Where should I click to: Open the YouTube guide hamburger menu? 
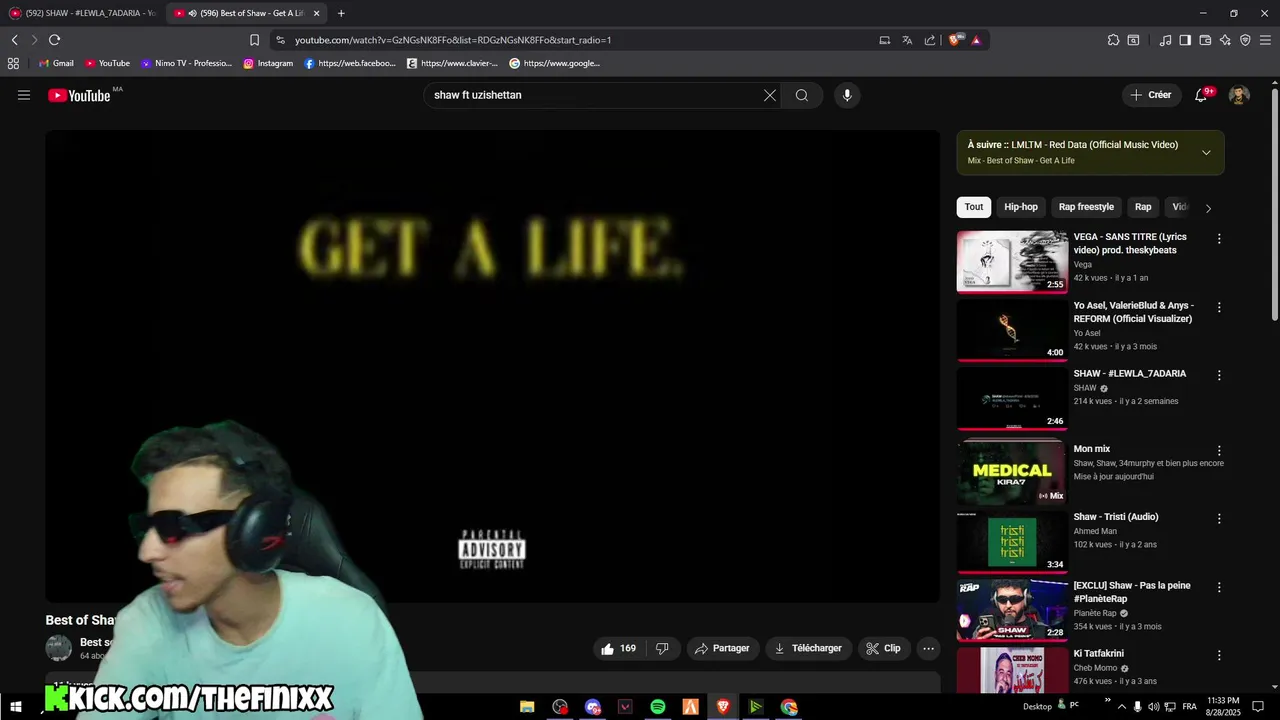pos(24,95)
